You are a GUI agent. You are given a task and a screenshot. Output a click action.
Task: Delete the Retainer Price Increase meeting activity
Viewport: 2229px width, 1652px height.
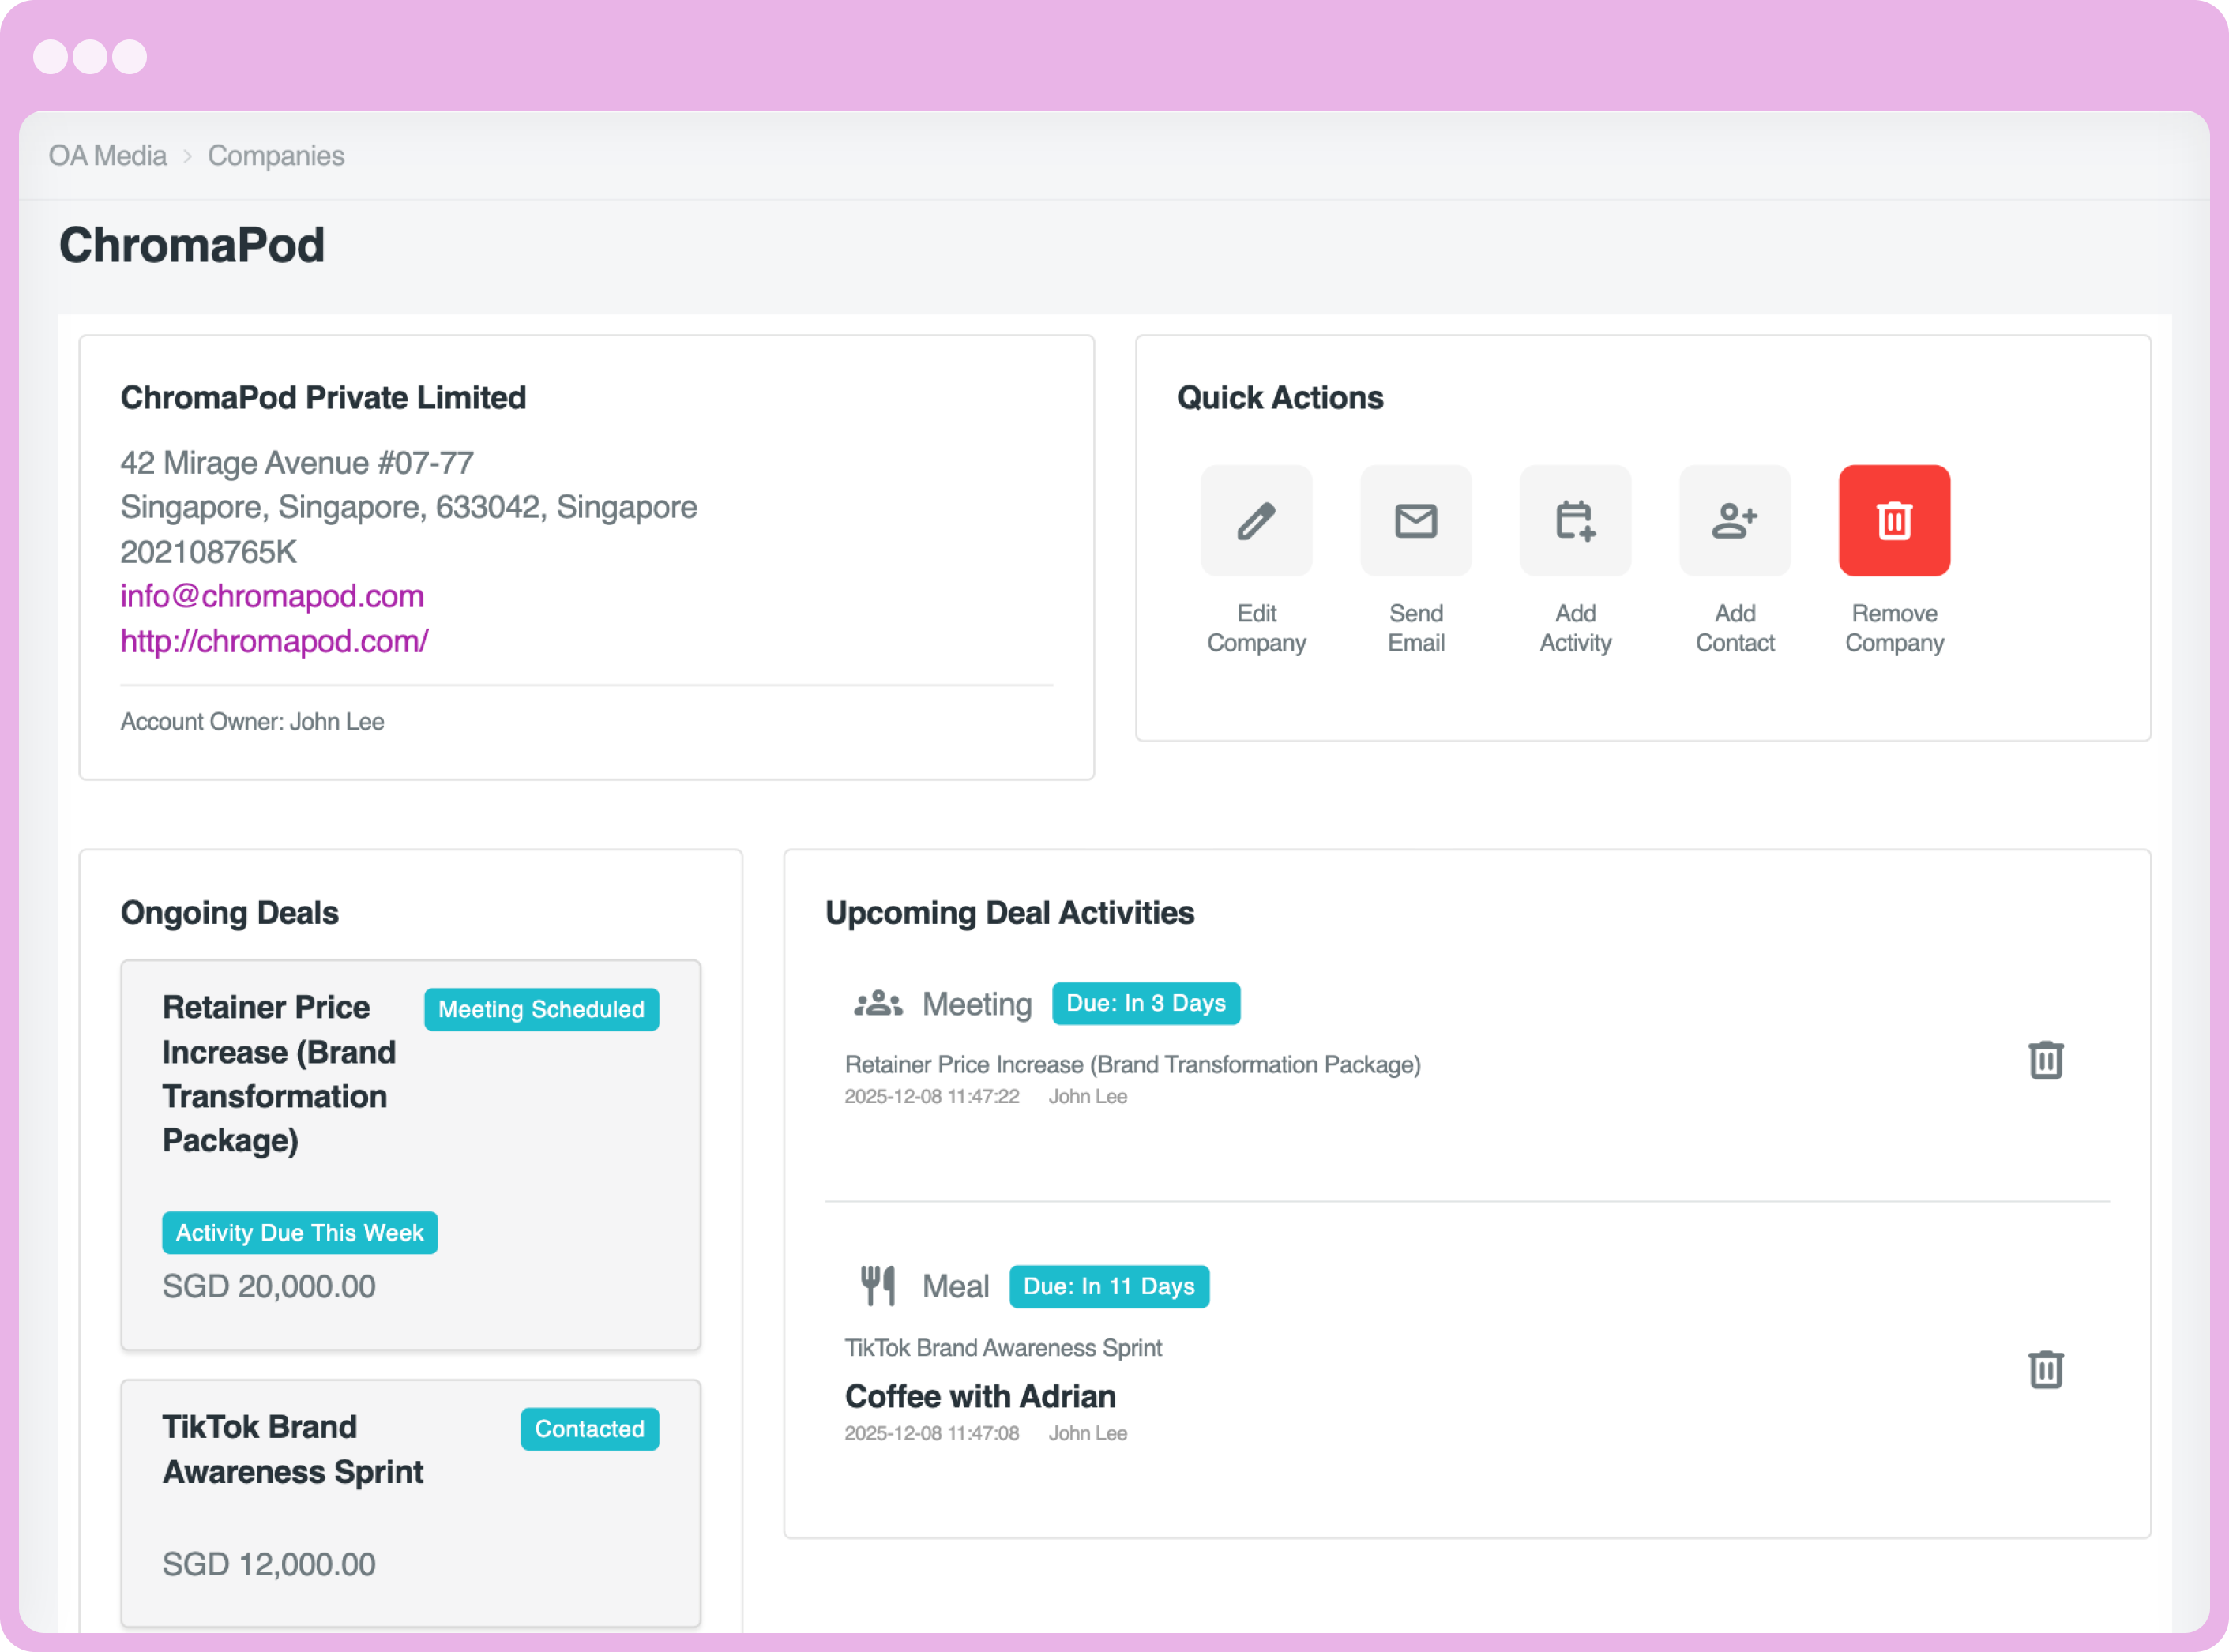2046,1059
